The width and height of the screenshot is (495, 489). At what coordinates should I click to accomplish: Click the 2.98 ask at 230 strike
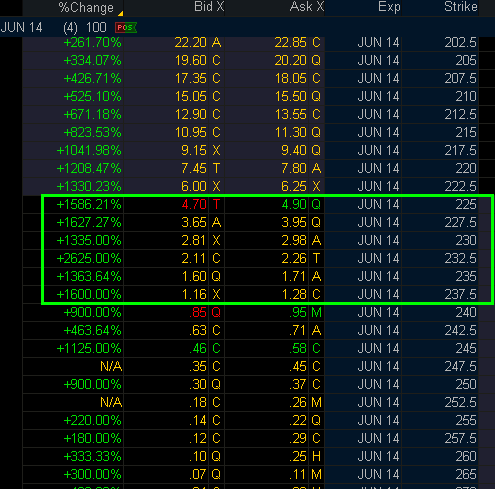point(294,240)
